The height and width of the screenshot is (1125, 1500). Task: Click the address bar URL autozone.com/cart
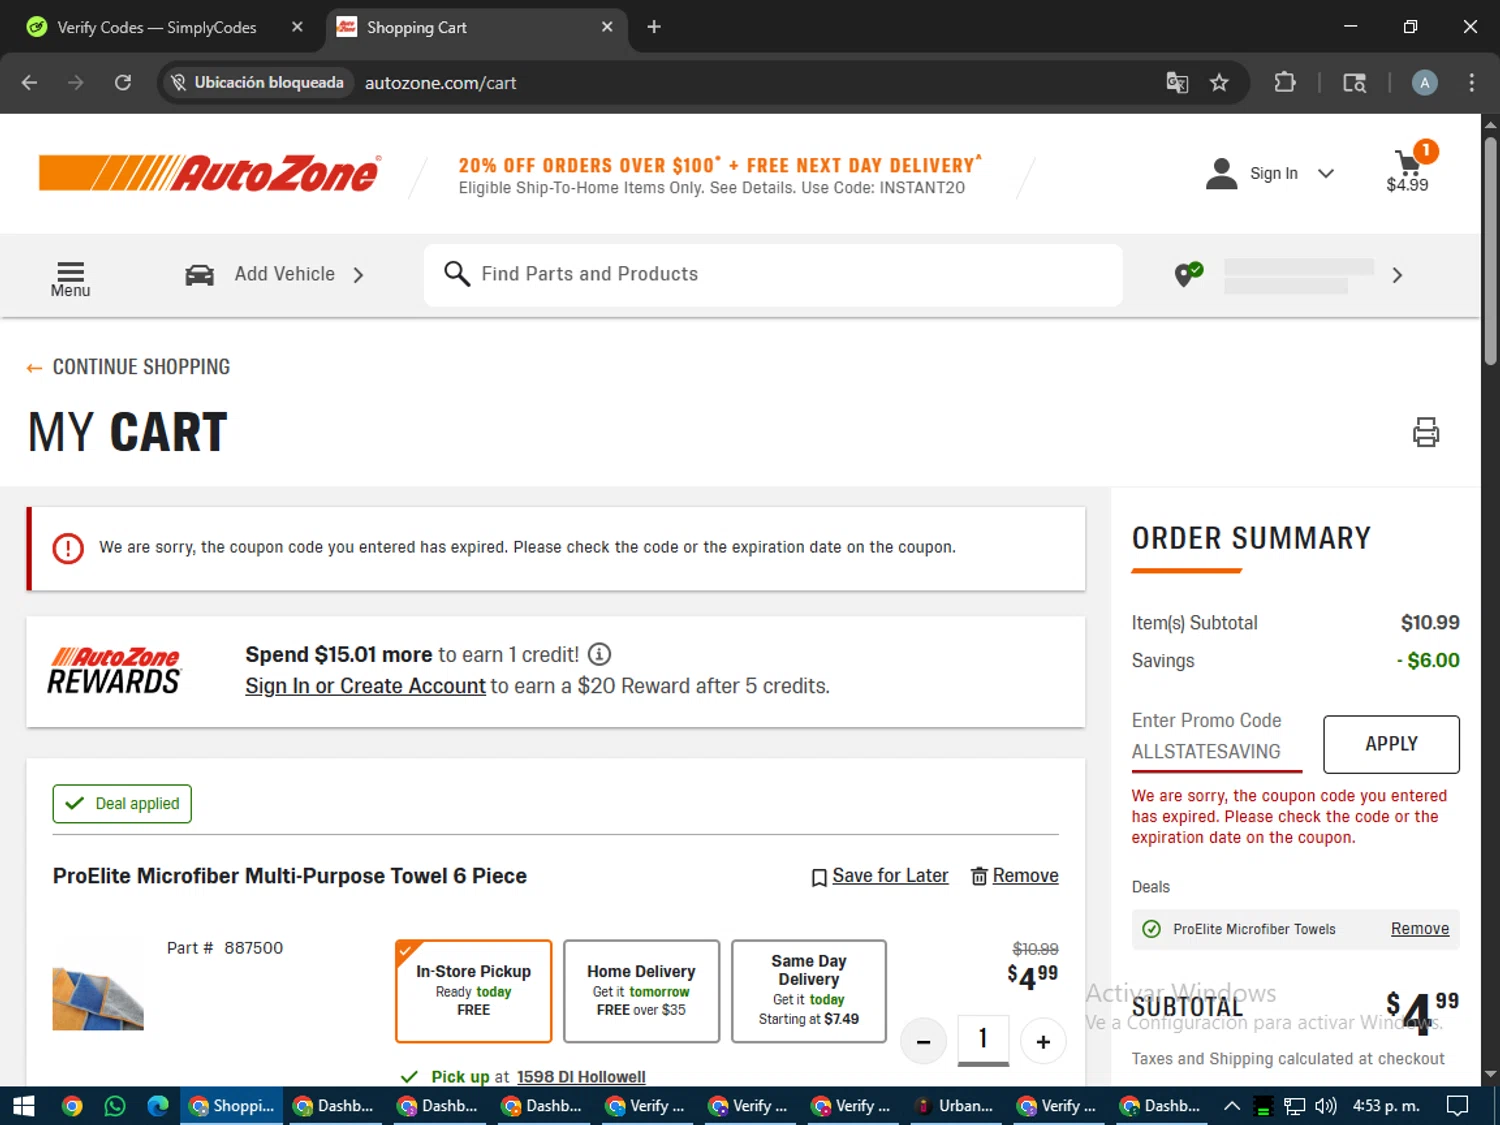point(440,83)
